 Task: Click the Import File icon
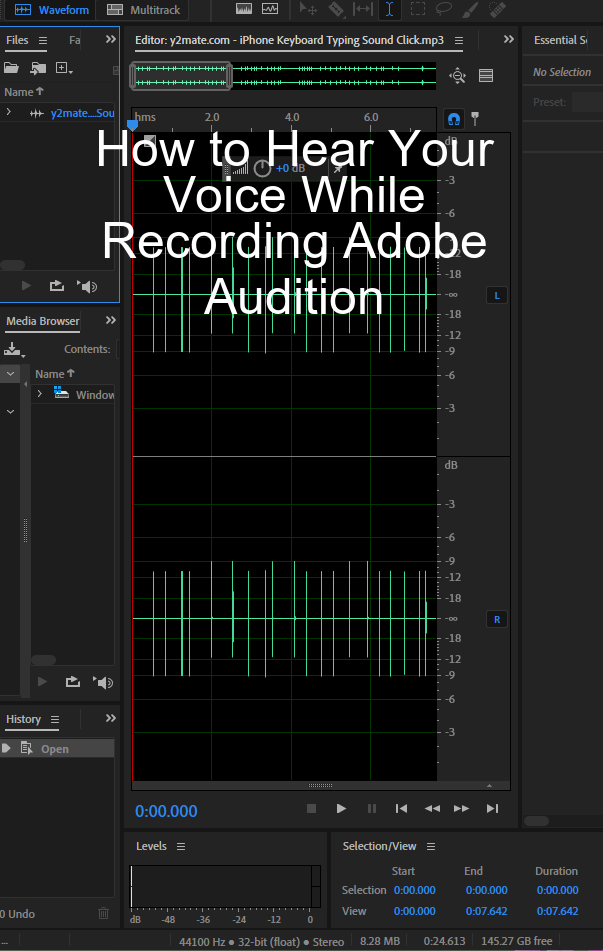click(38, 68)
